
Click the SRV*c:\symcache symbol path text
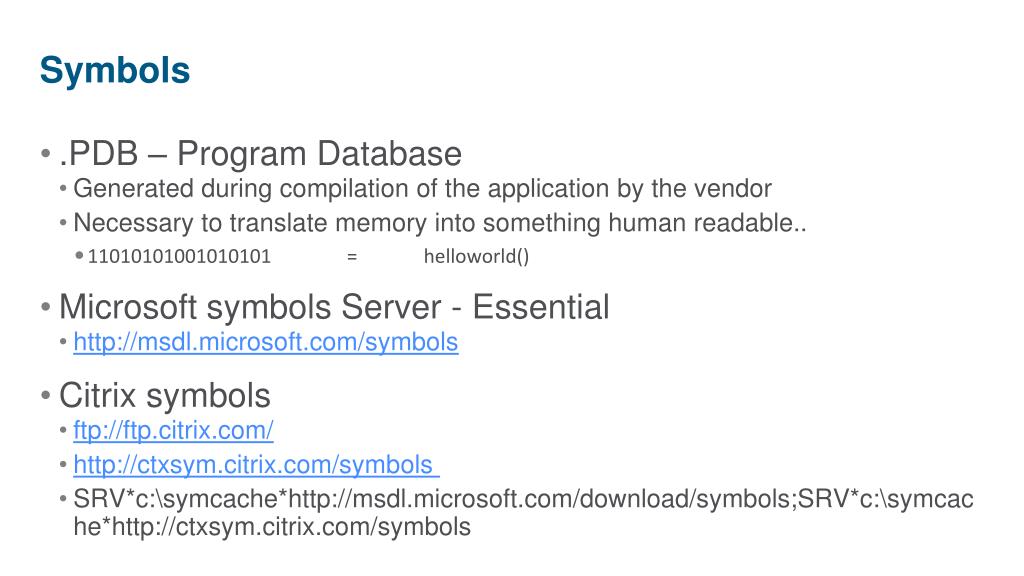coord(523,500)
